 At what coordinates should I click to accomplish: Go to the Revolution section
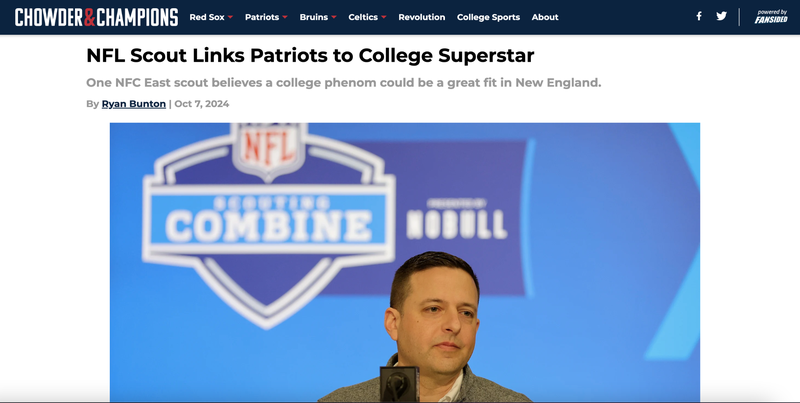(x=421, y=17)
